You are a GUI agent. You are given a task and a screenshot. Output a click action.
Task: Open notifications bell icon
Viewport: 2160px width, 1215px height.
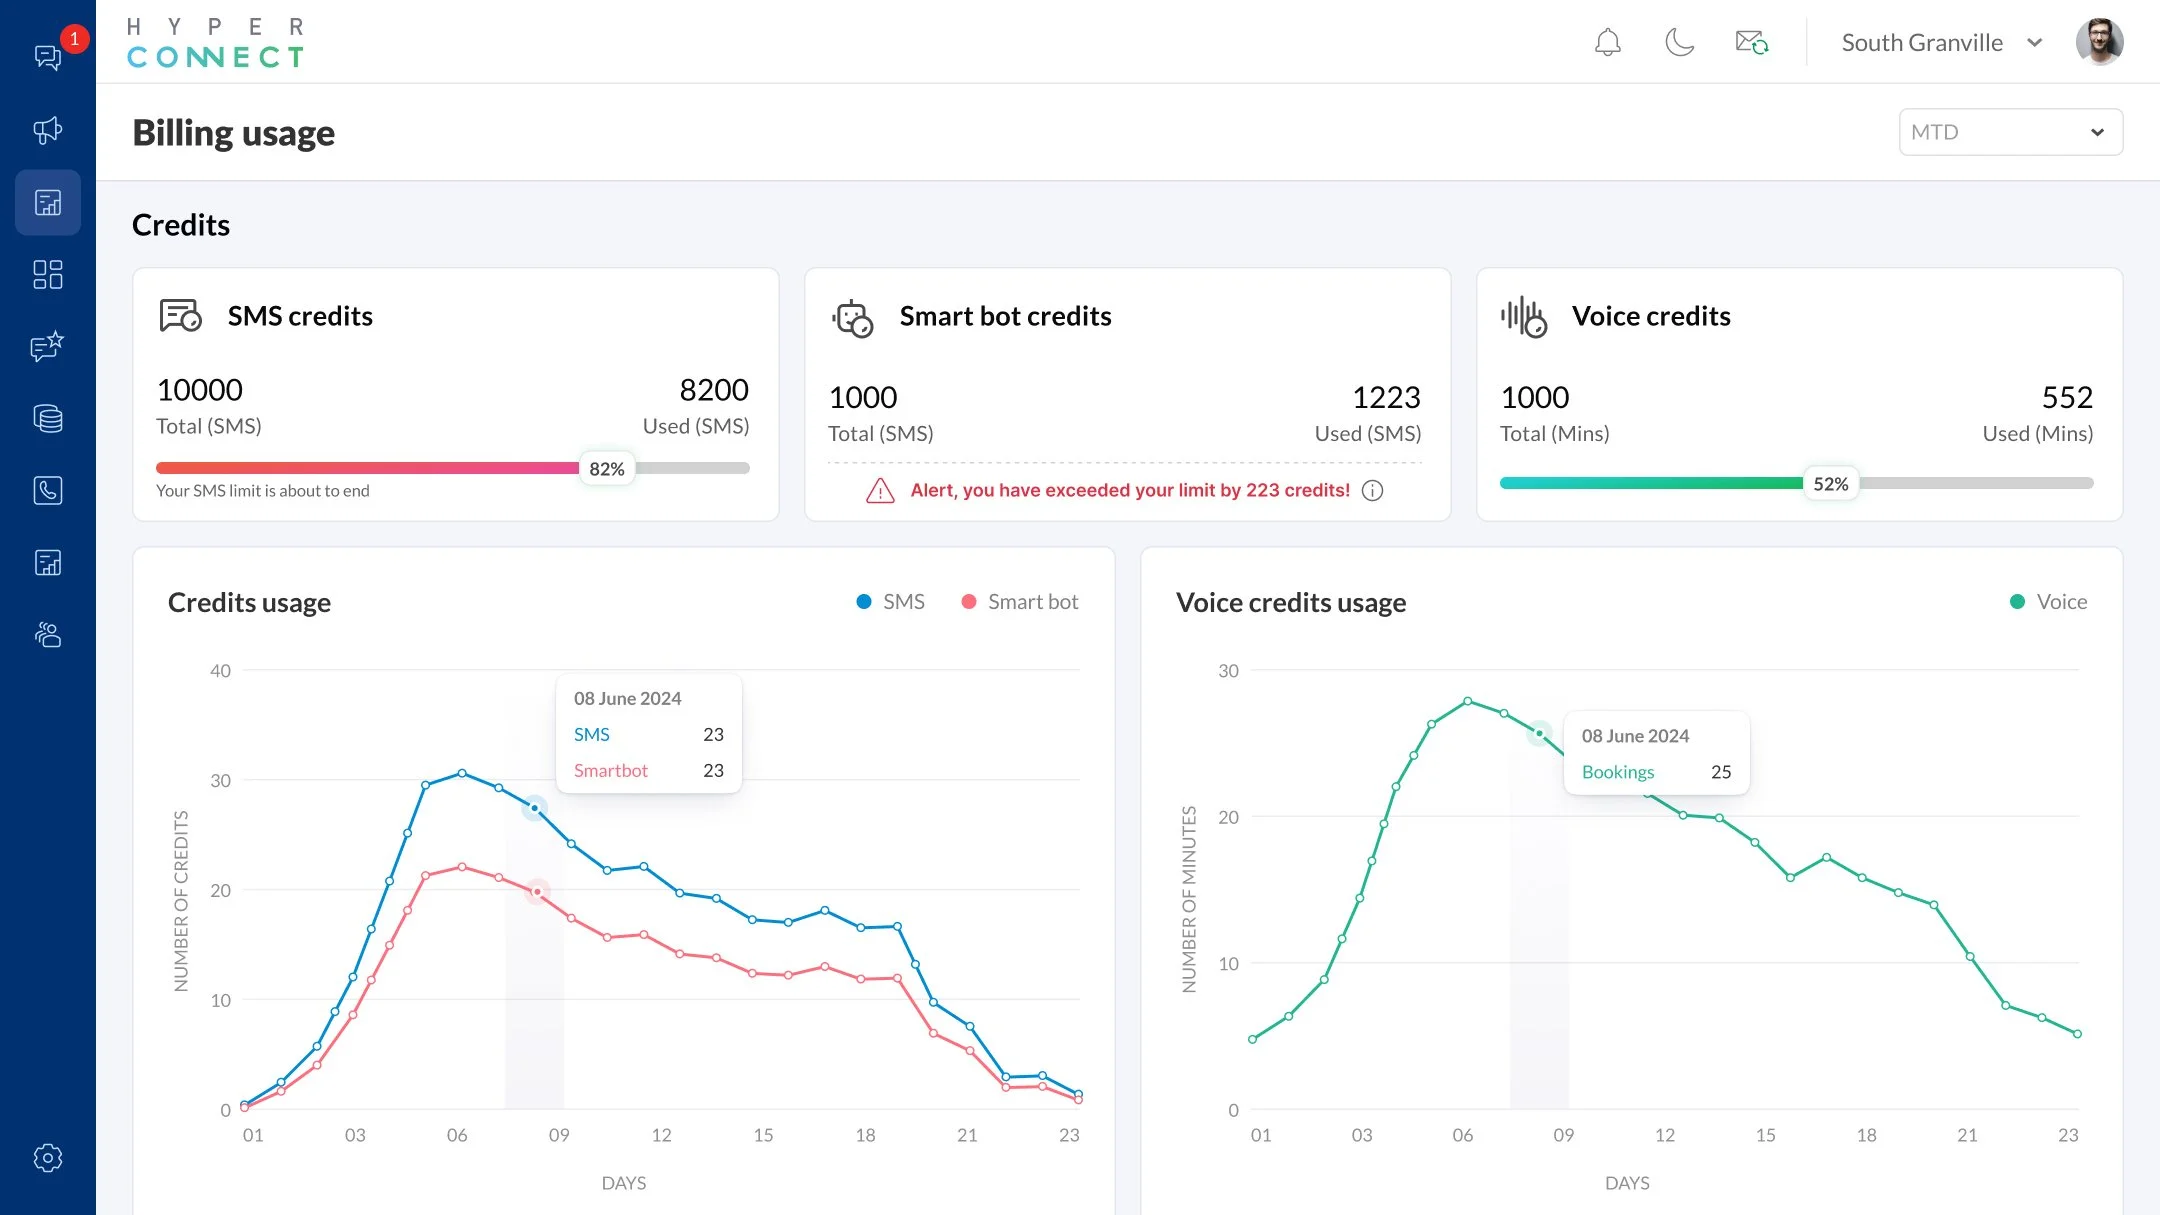[x=1607, y=43]
